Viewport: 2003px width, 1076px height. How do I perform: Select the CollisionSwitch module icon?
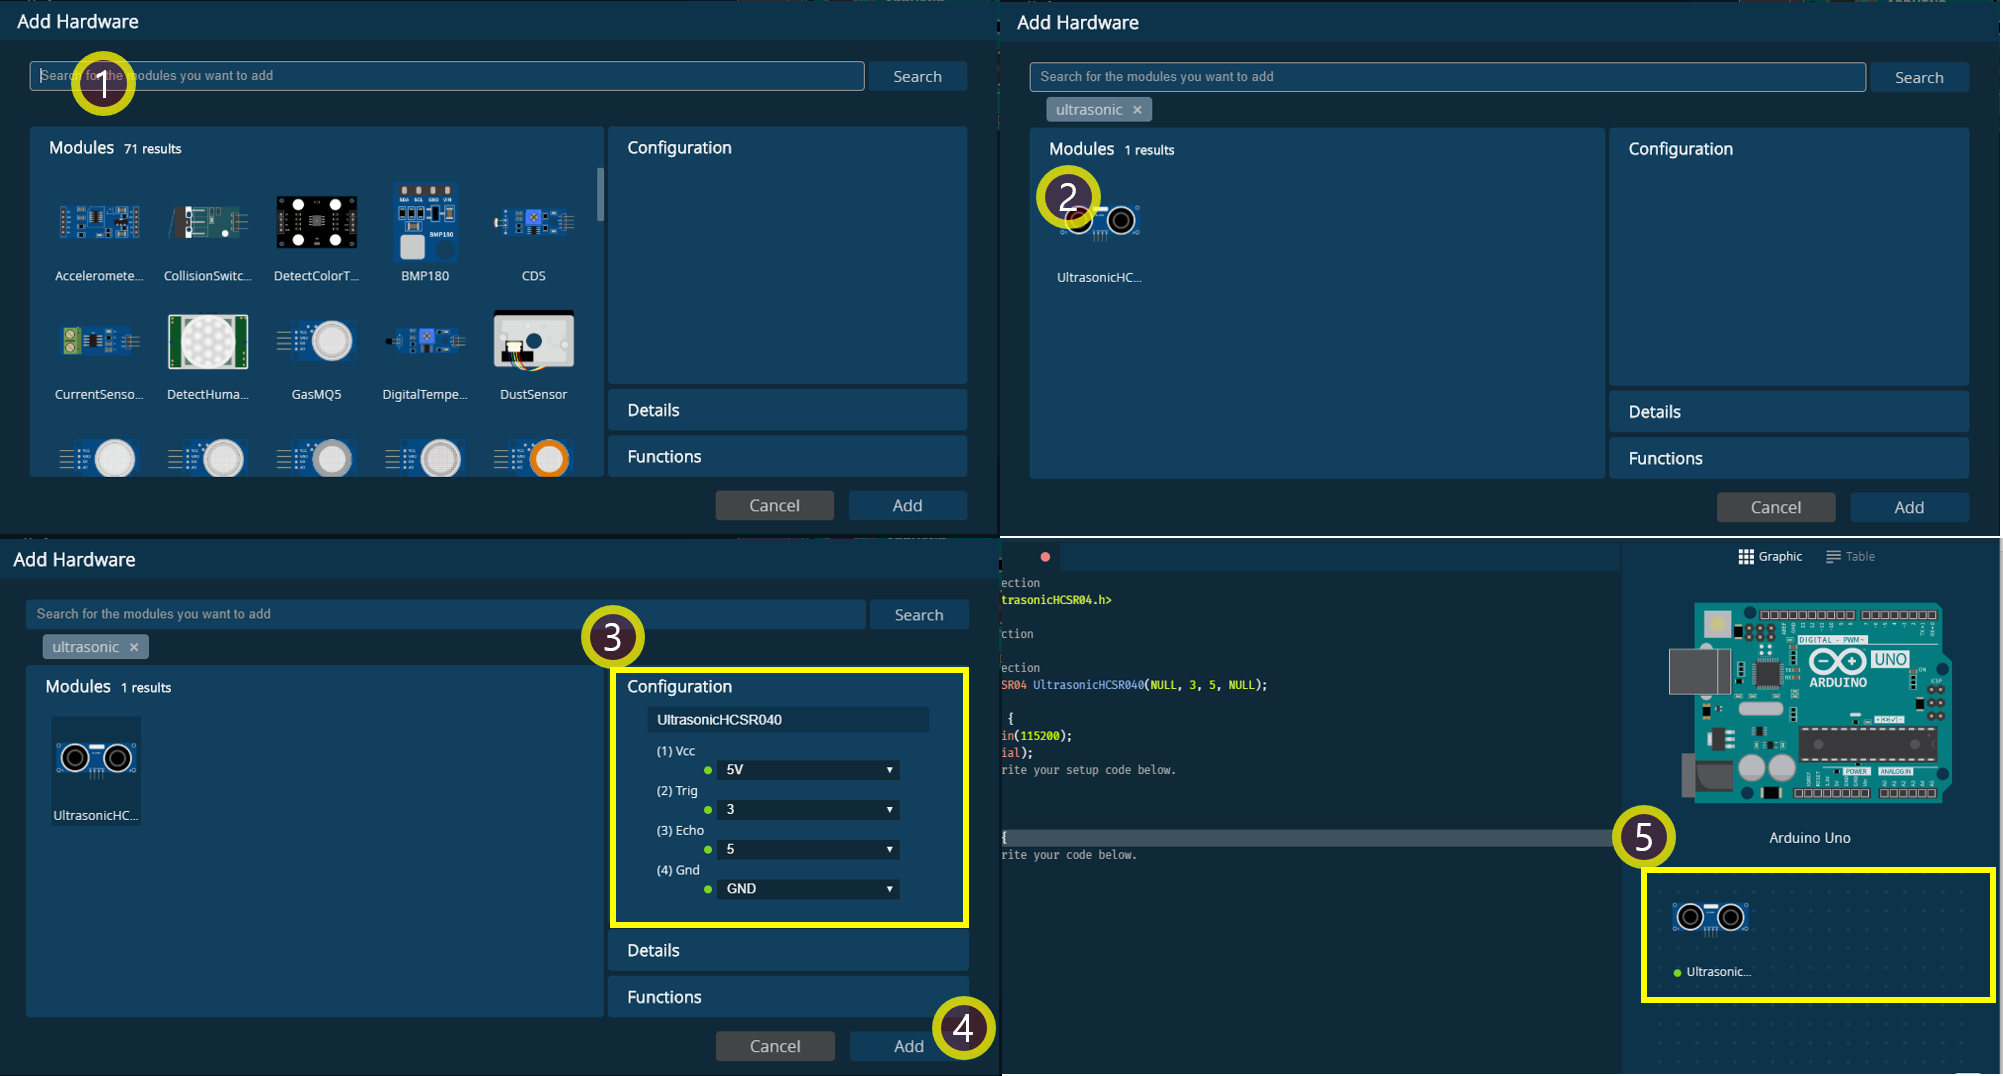[x=208, y=222]
